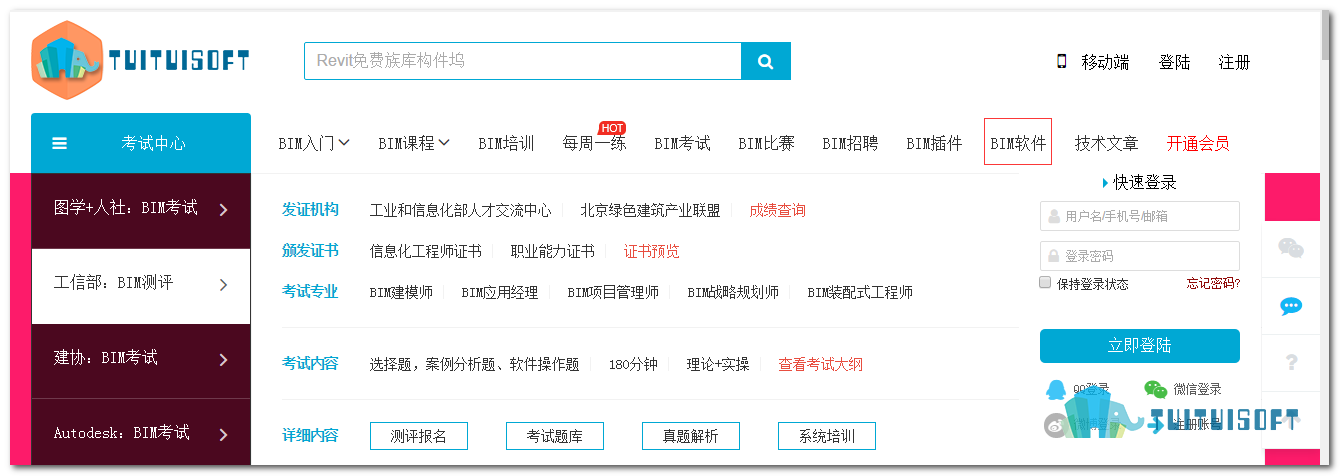Click the 考试题库 button
This screenshot has width=1340, height=476.
coord(554,436)
